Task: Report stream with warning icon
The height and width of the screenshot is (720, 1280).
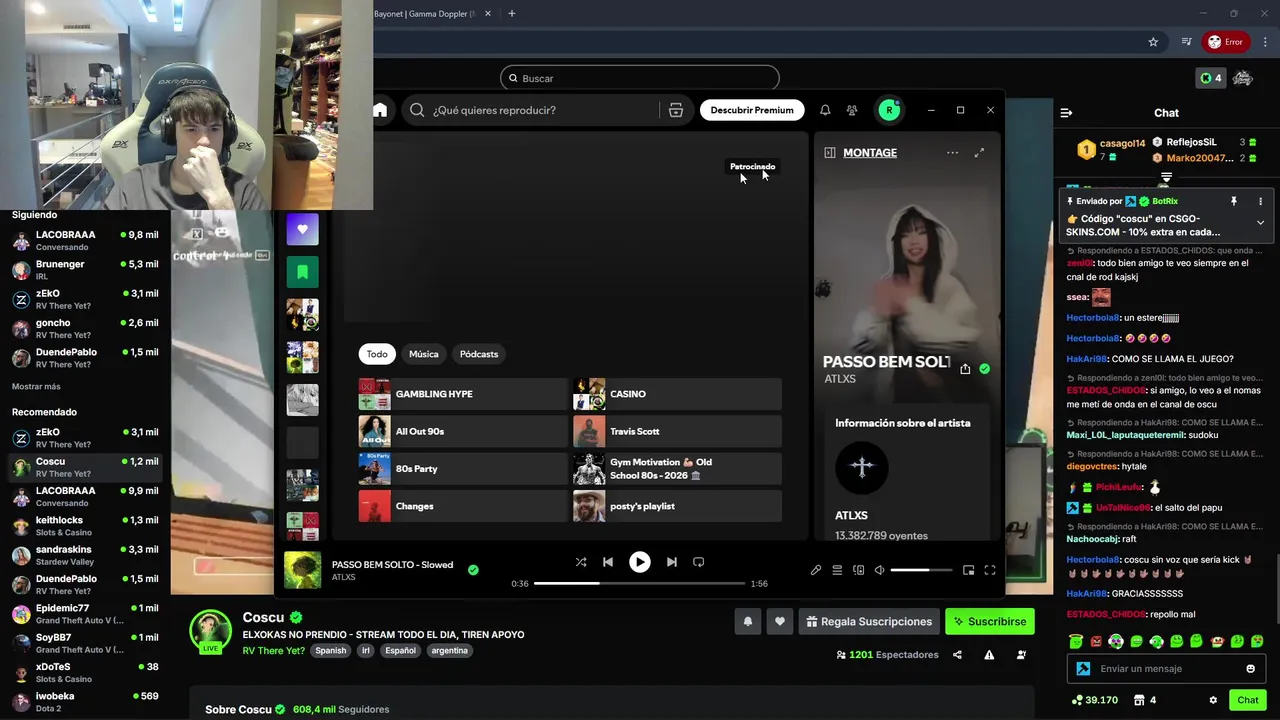Action: 989,655
